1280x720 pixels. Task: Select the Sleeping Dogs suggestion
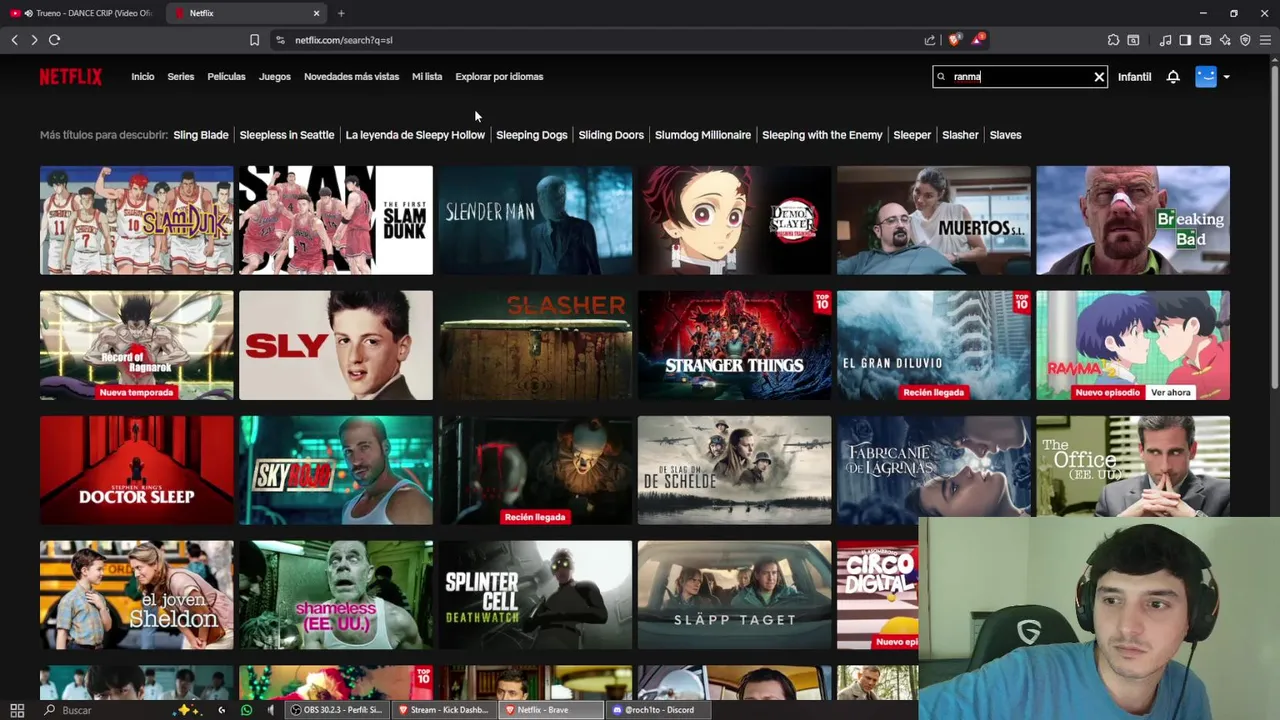point(532,135)
